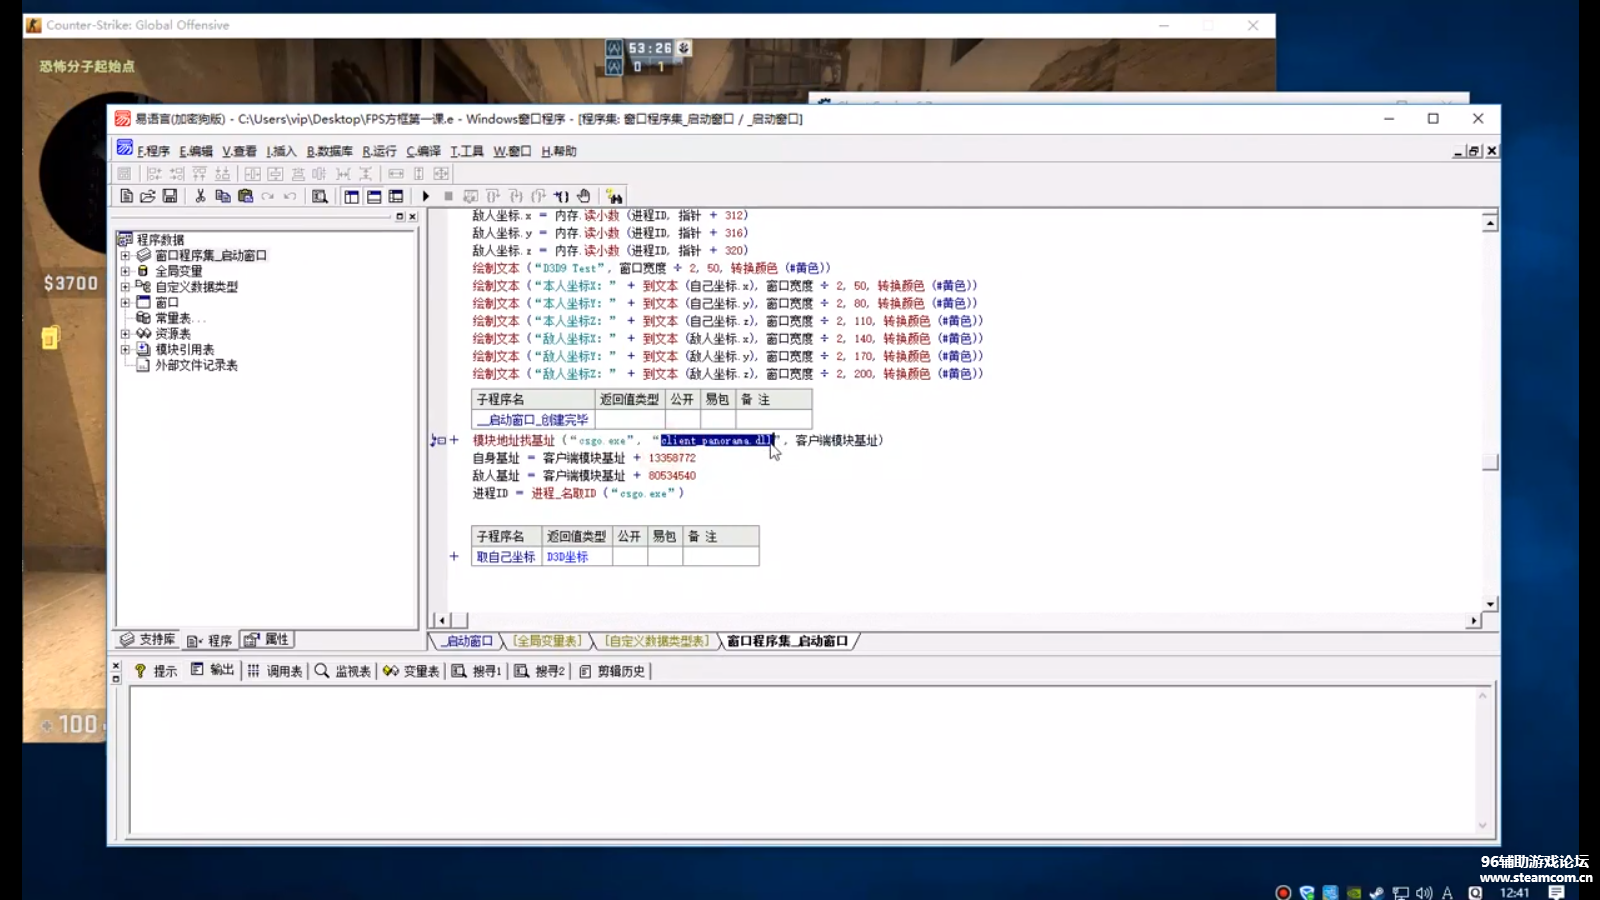Switch to the _启动窗口 editor tab
The image size is (1600, 900).
click(467, 641)
